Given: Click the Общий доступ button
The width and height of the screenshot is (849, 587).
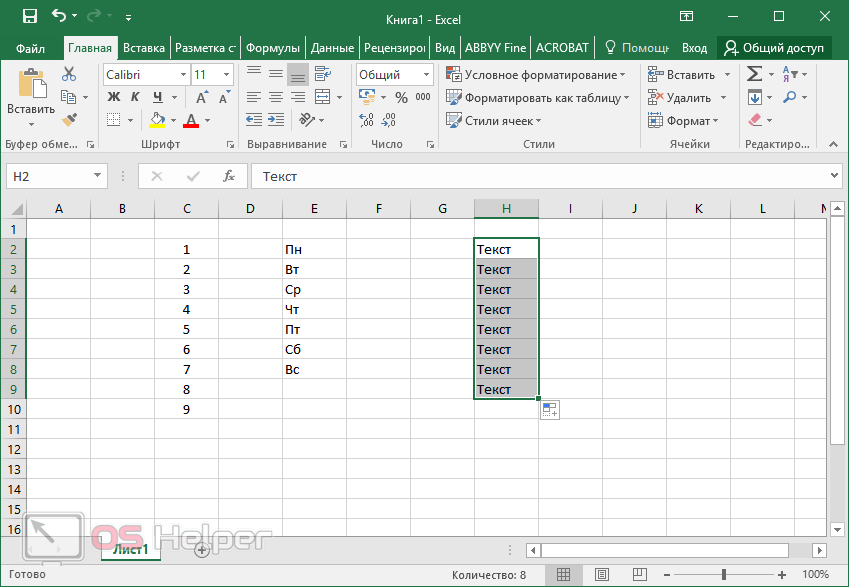Looking at the screenshot, I should 775,48.
